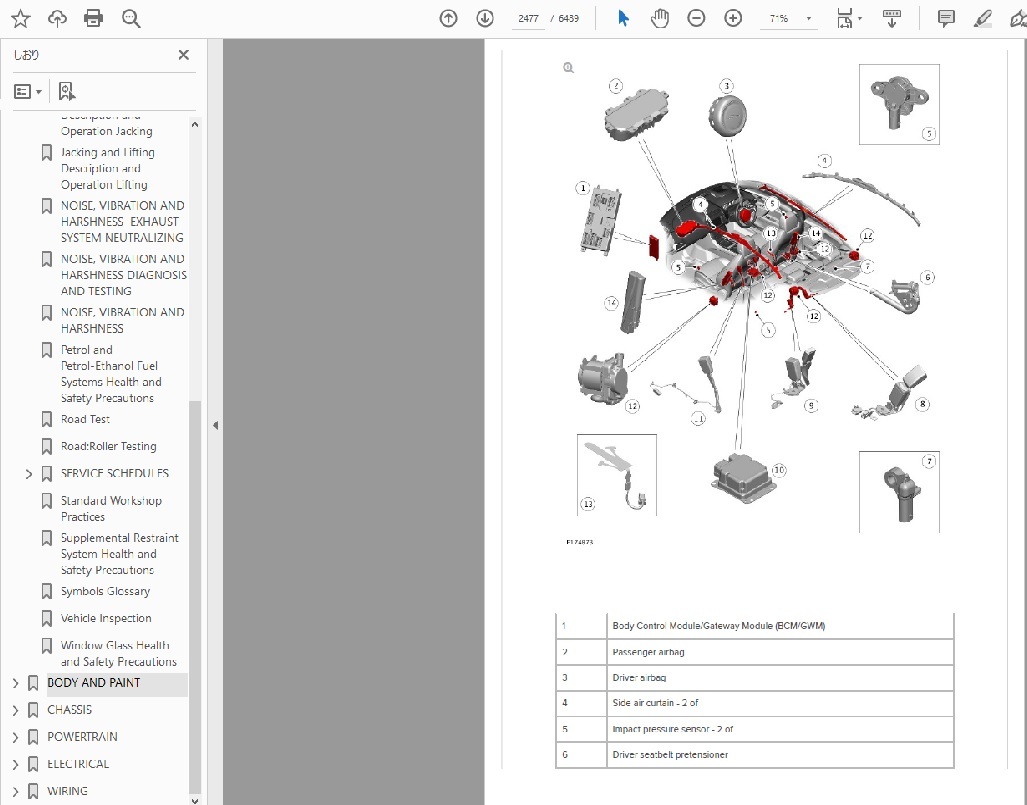Select the CHASSIS bookmark
The width and height of the screenshot is (1027, 805).
click(69, 709)
